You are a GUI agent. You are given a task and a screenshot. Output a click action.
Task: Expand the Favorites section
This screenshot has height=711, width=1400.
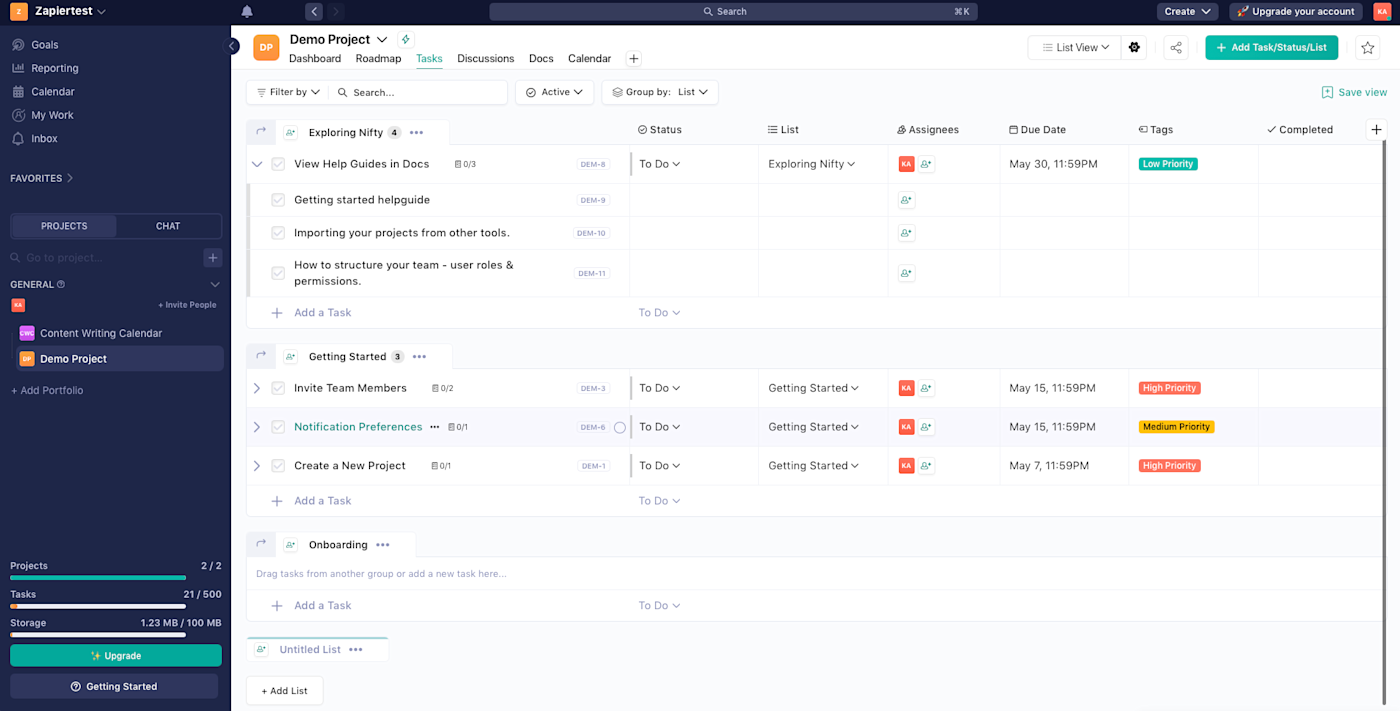coord(42,179)
